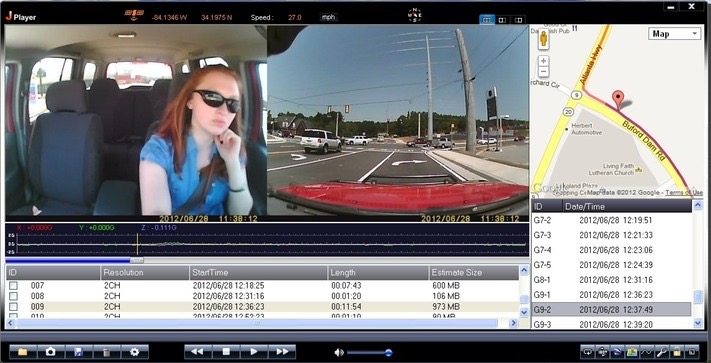Delete files with the trash can icon
The height and width of the screenshot is (363, 711).
[107, 352]
